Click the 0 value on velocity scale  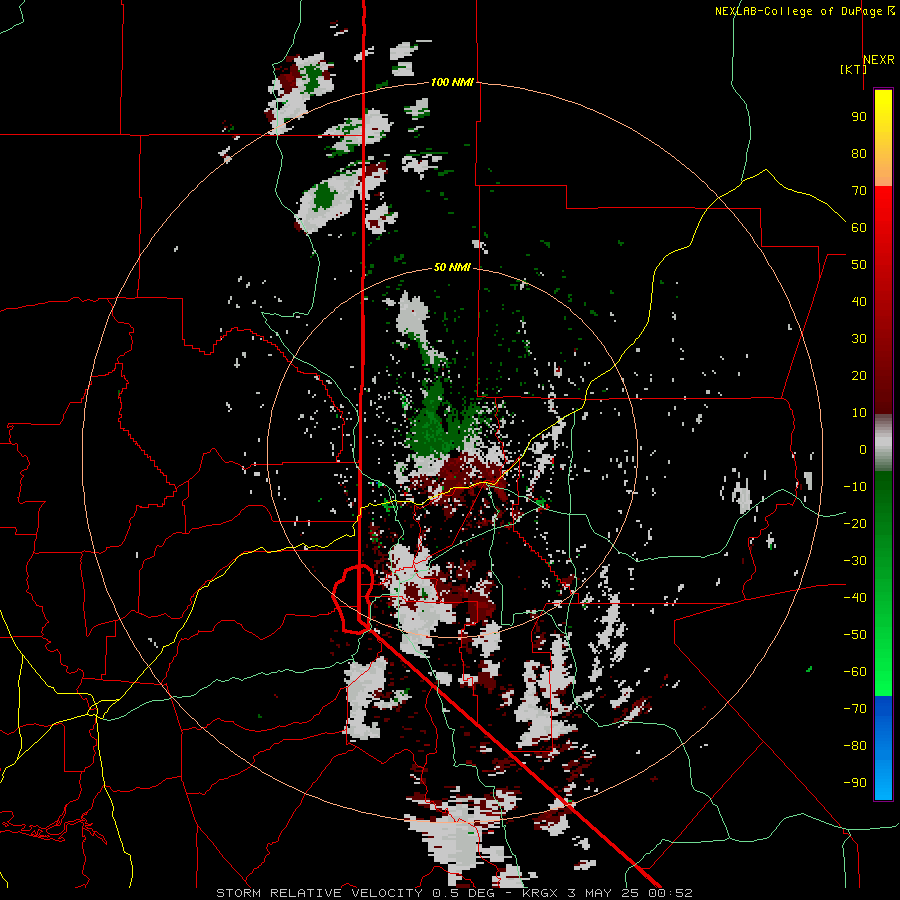click(863, 449)
